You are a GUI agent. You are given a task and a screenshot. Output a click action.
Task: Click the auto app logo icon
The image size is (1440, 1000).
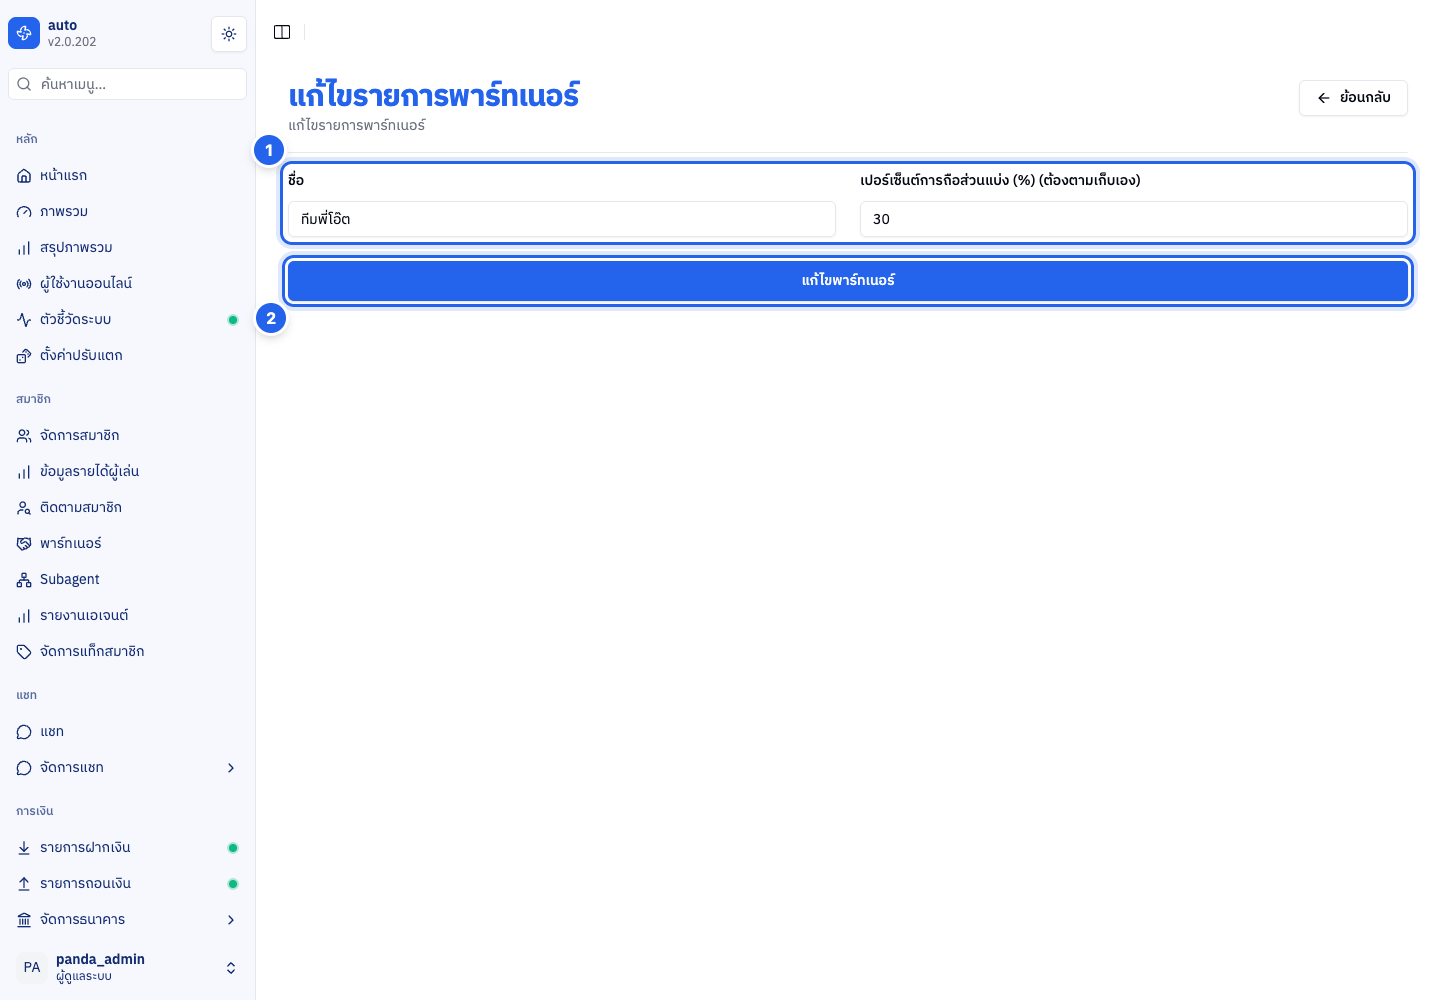[x=24, y=33]
